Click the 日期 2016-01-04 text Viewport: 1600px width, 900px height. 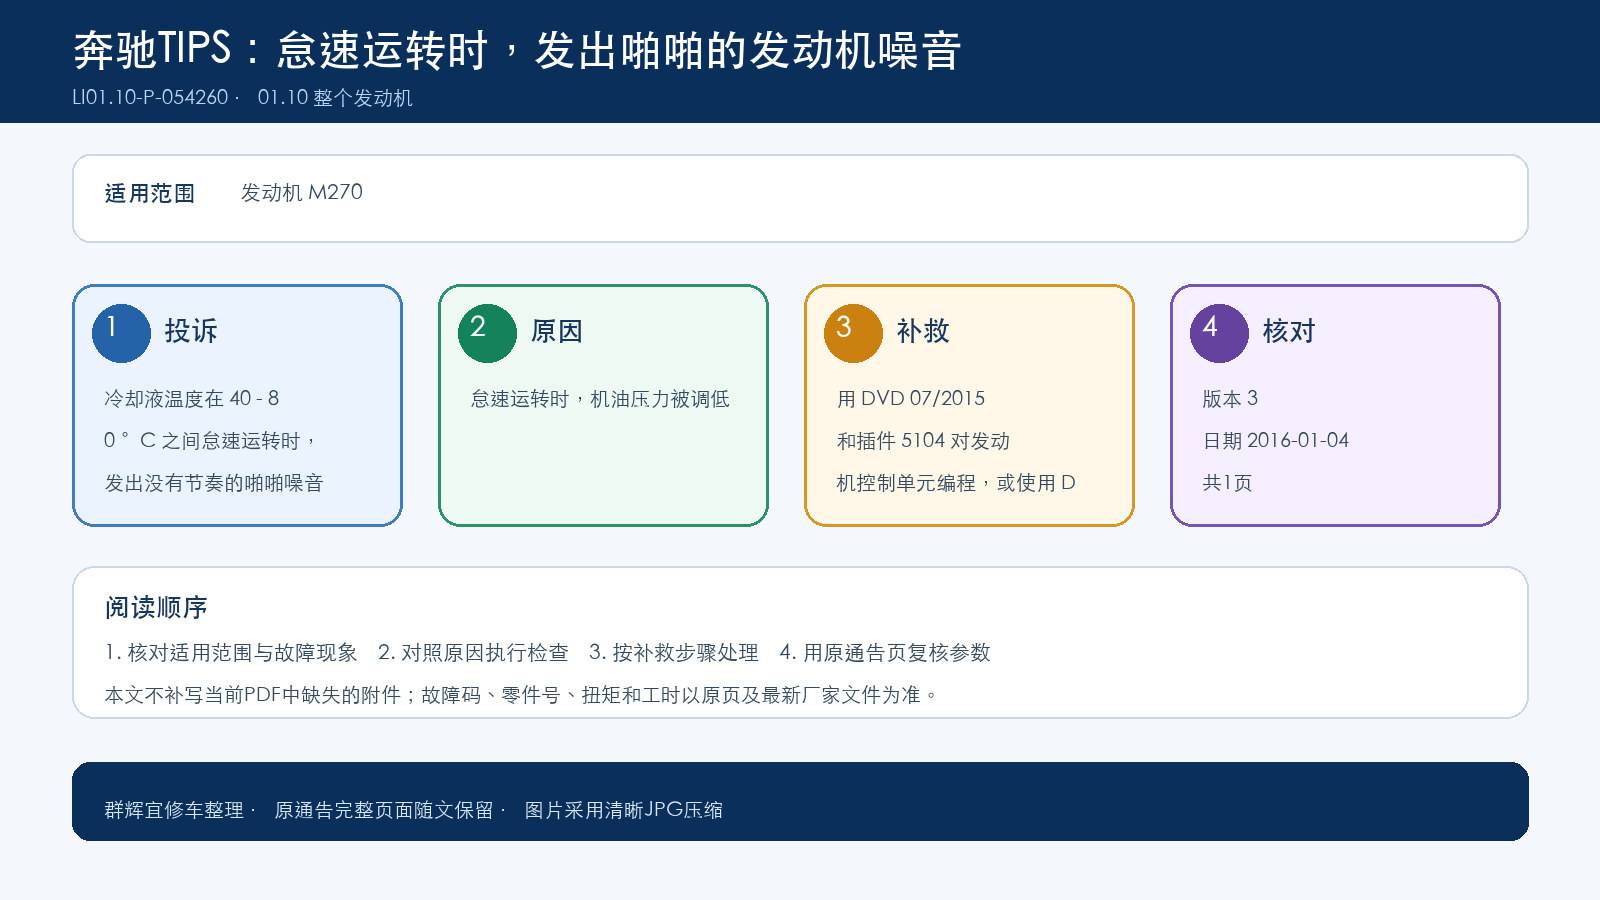pyautogui.click(x=1276, y=440)
